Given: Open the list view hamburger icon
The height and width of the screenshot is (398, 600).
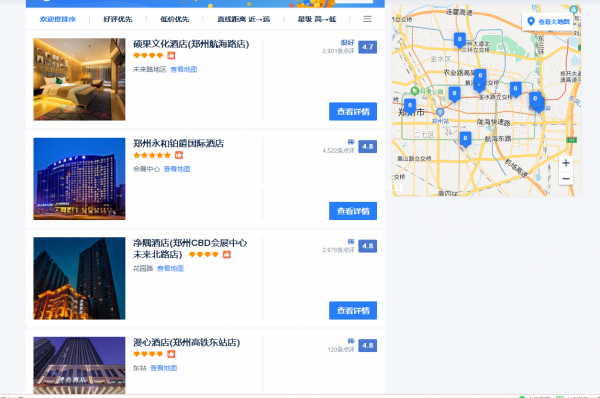Looking at the screenshot, I should coord(367,19).
